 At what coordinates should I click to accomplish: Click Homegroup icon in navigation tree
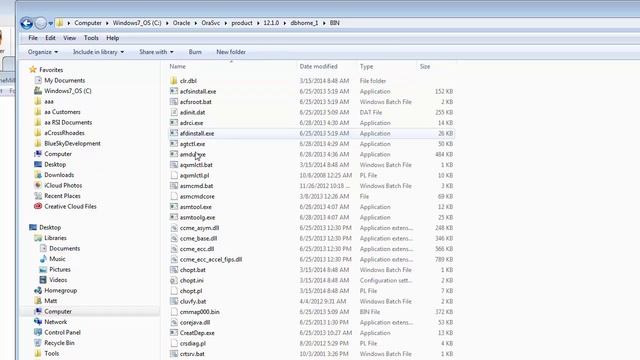tap(38, 290)
